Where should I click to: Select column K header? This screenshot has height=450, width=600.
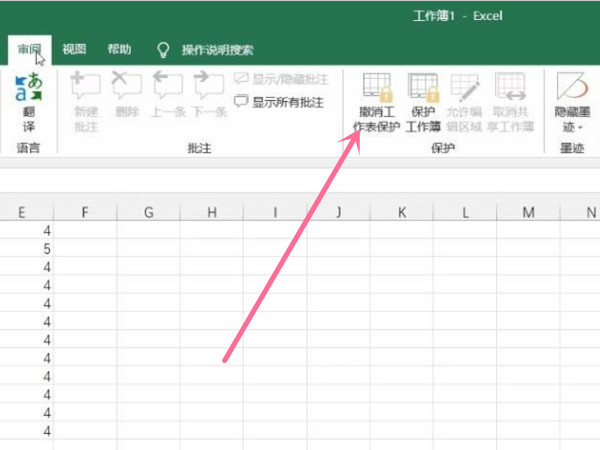pos(401,212)
